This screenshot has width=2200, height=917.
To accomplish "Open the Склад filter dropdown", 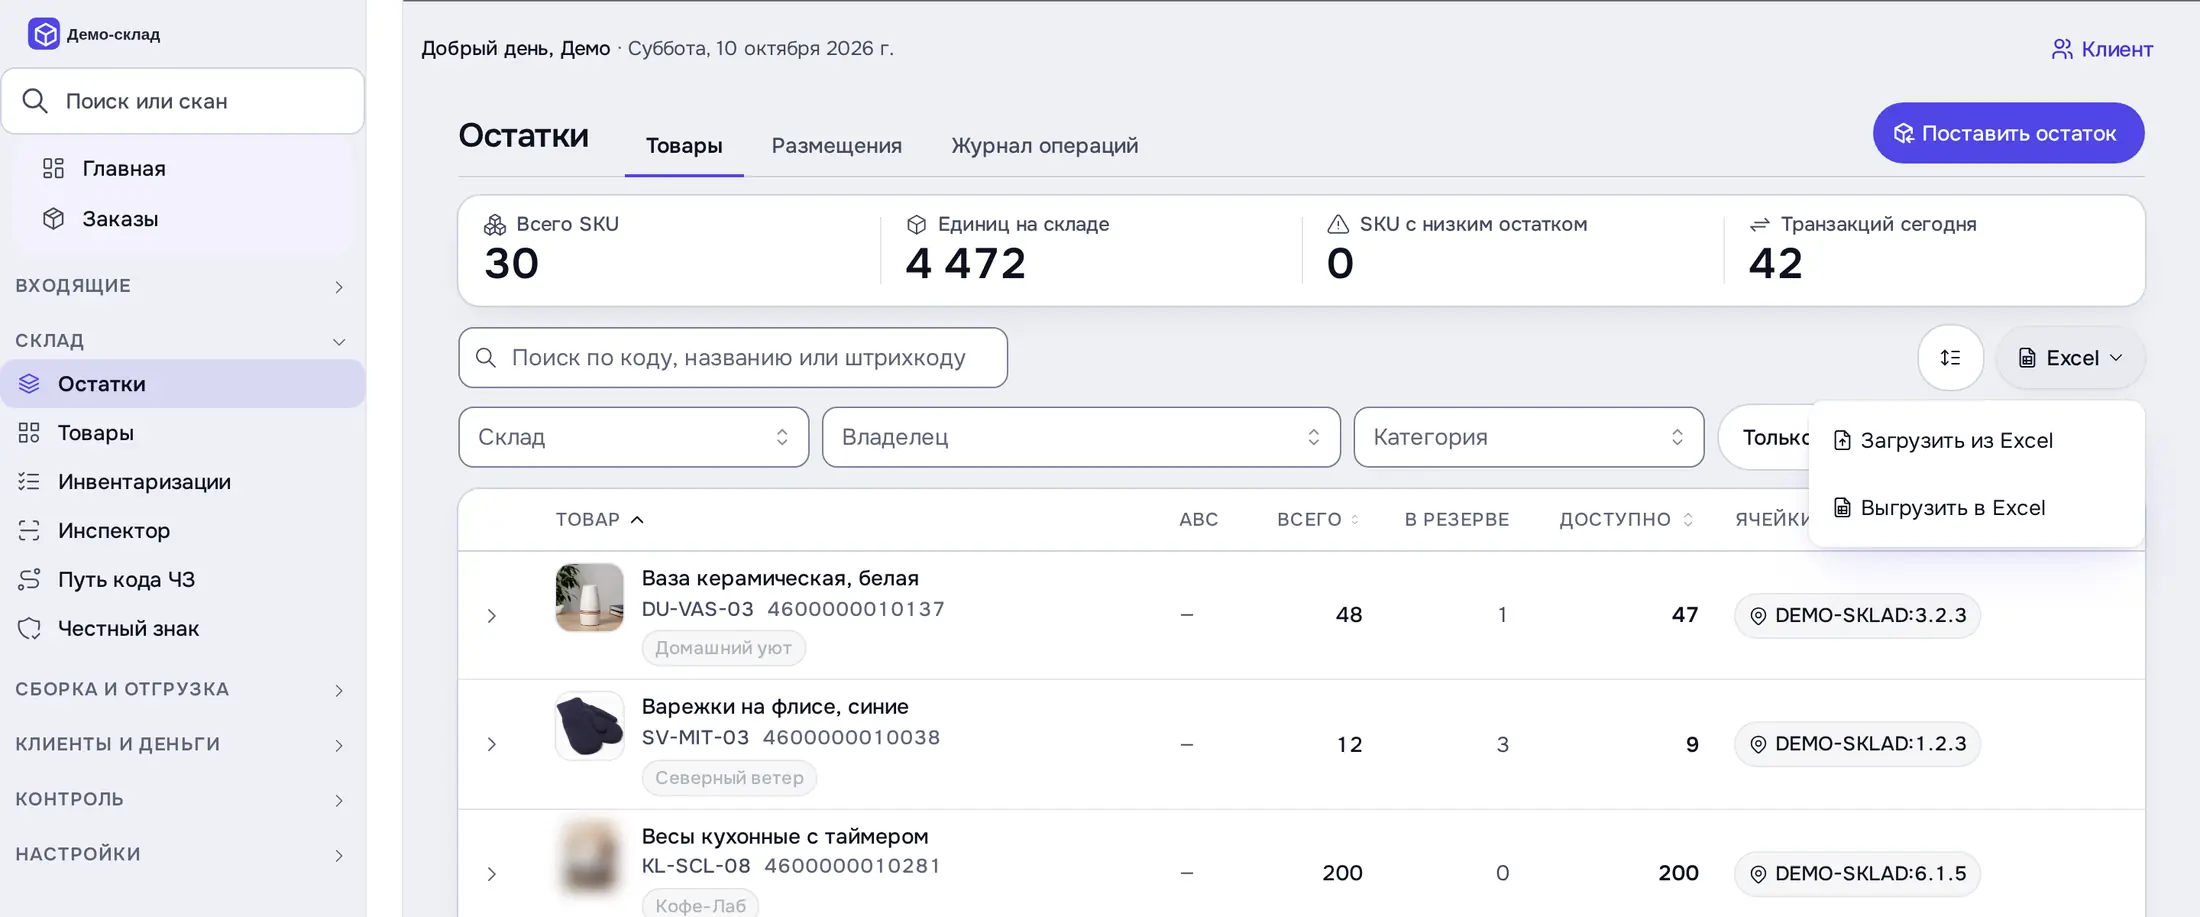I will tap(633, 437).
